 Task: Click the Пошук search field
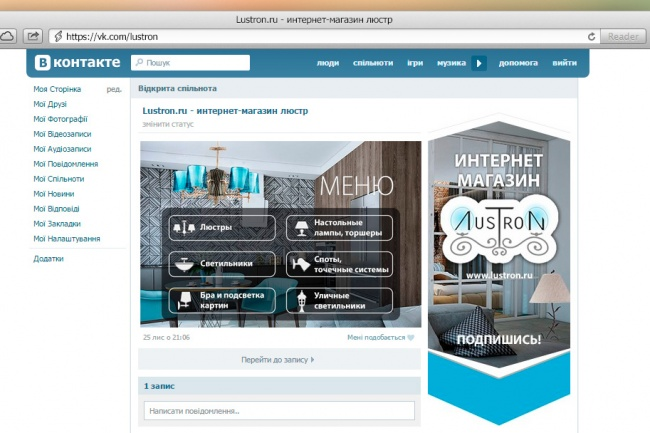[x=190, y=63]
